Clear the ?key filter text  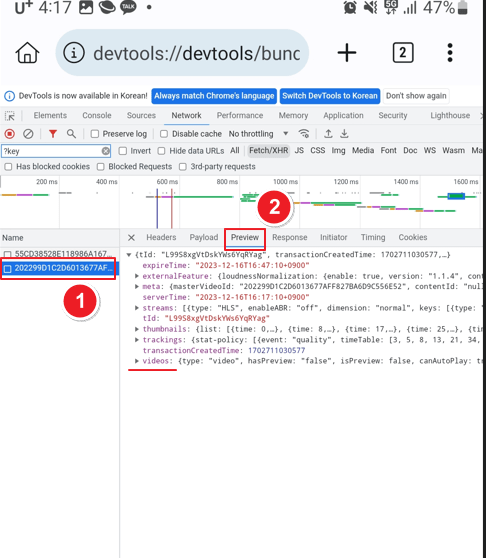tap(106, 151)
